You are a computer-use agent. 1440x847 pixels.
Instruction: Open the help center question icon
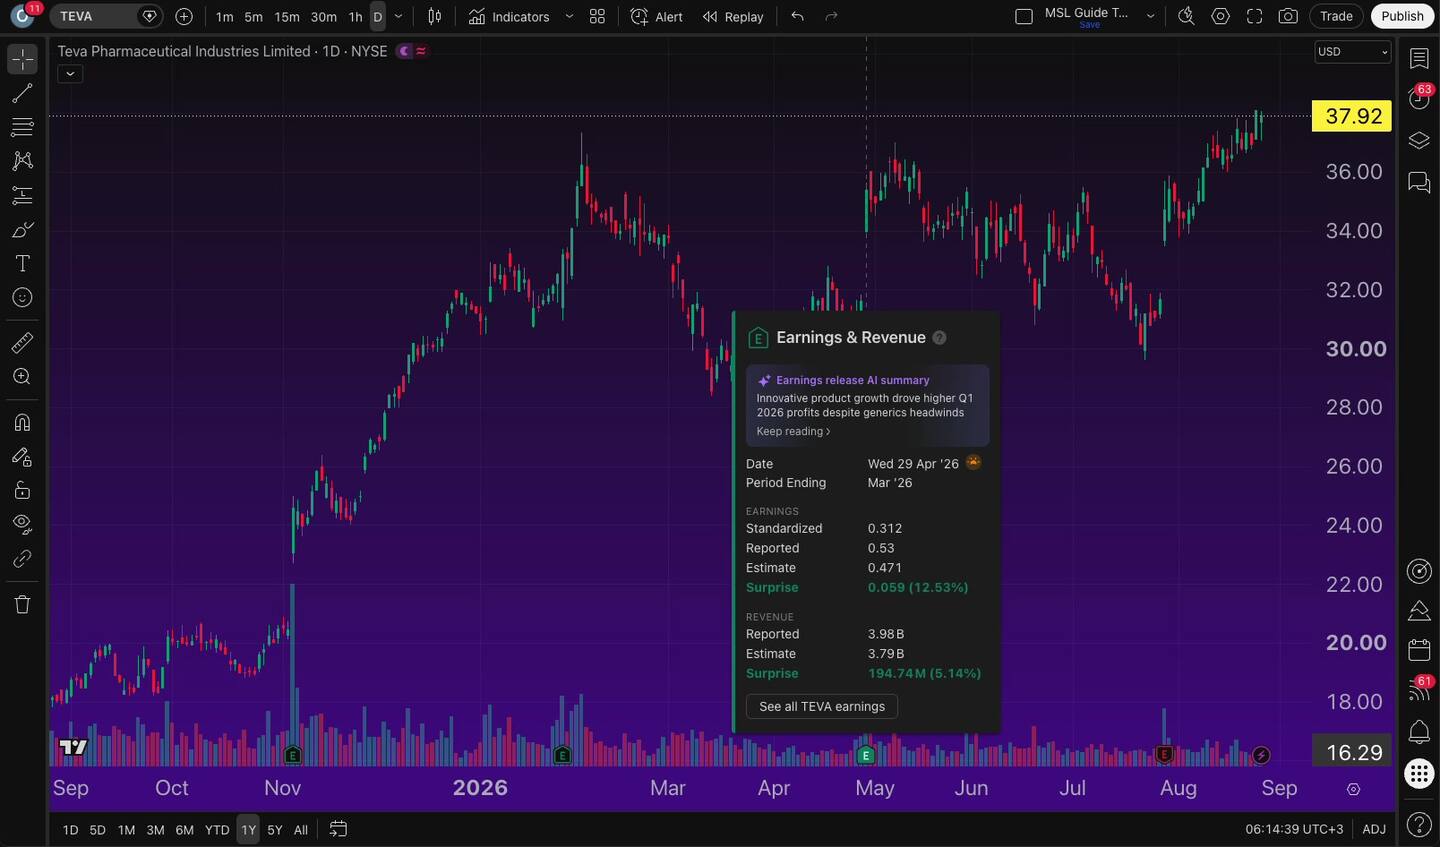point(1419,825)
